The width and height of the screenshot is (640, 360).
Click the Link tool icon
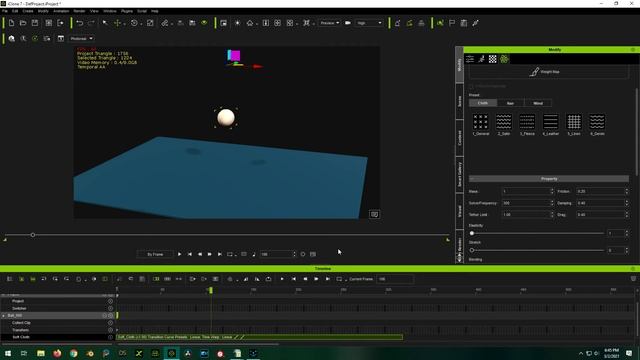pos(164,23)
